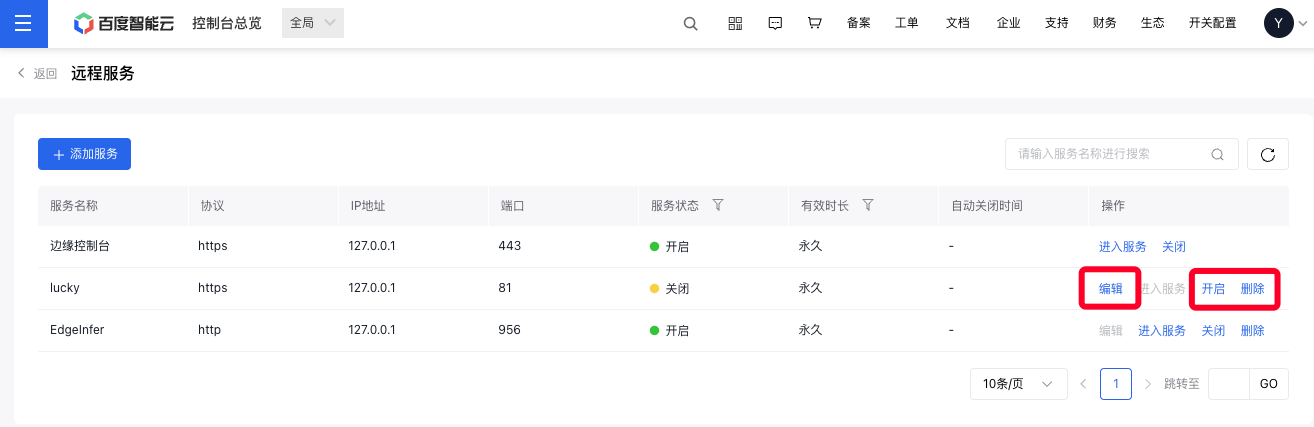Filter by 有效时长 funnel icon
This screenshot has height=427, width=1314.
pyautogui.click(x=868, y=205)
